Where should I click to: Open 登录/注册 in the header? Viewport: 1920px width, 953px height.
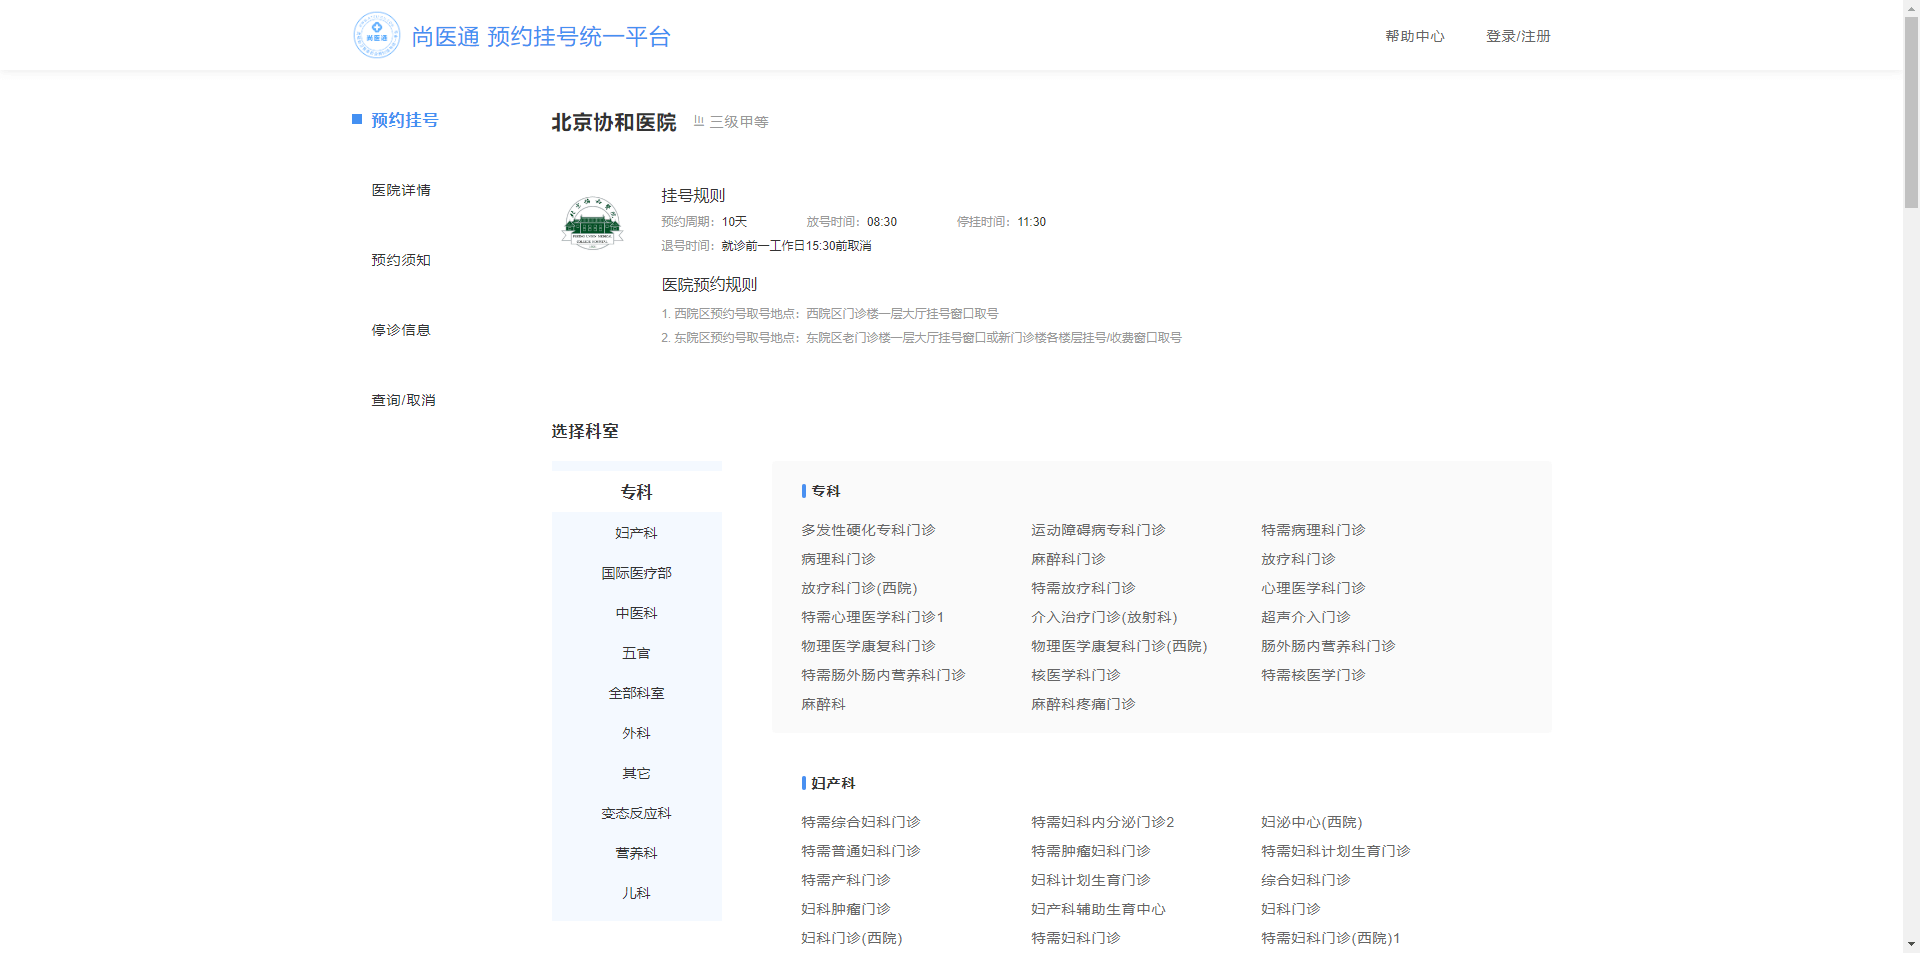click(x=1518, y=36)
